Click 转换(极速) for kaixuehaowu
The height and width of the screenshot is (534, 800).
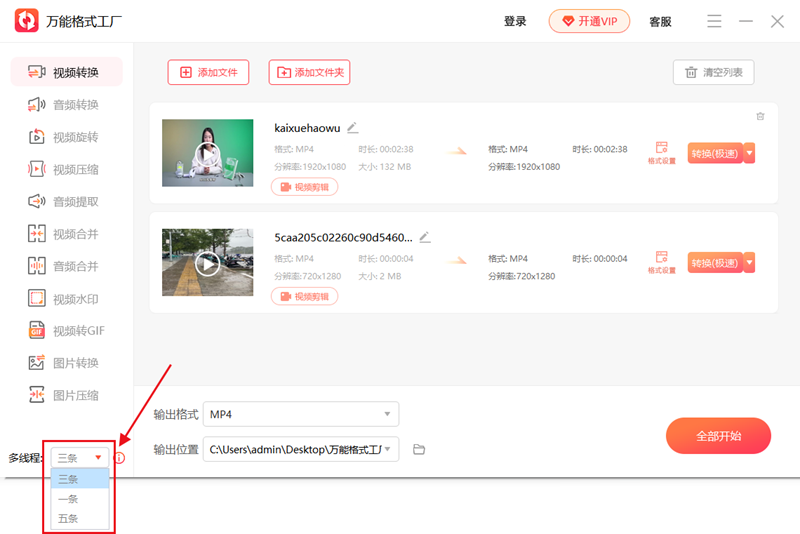point(715,153)
